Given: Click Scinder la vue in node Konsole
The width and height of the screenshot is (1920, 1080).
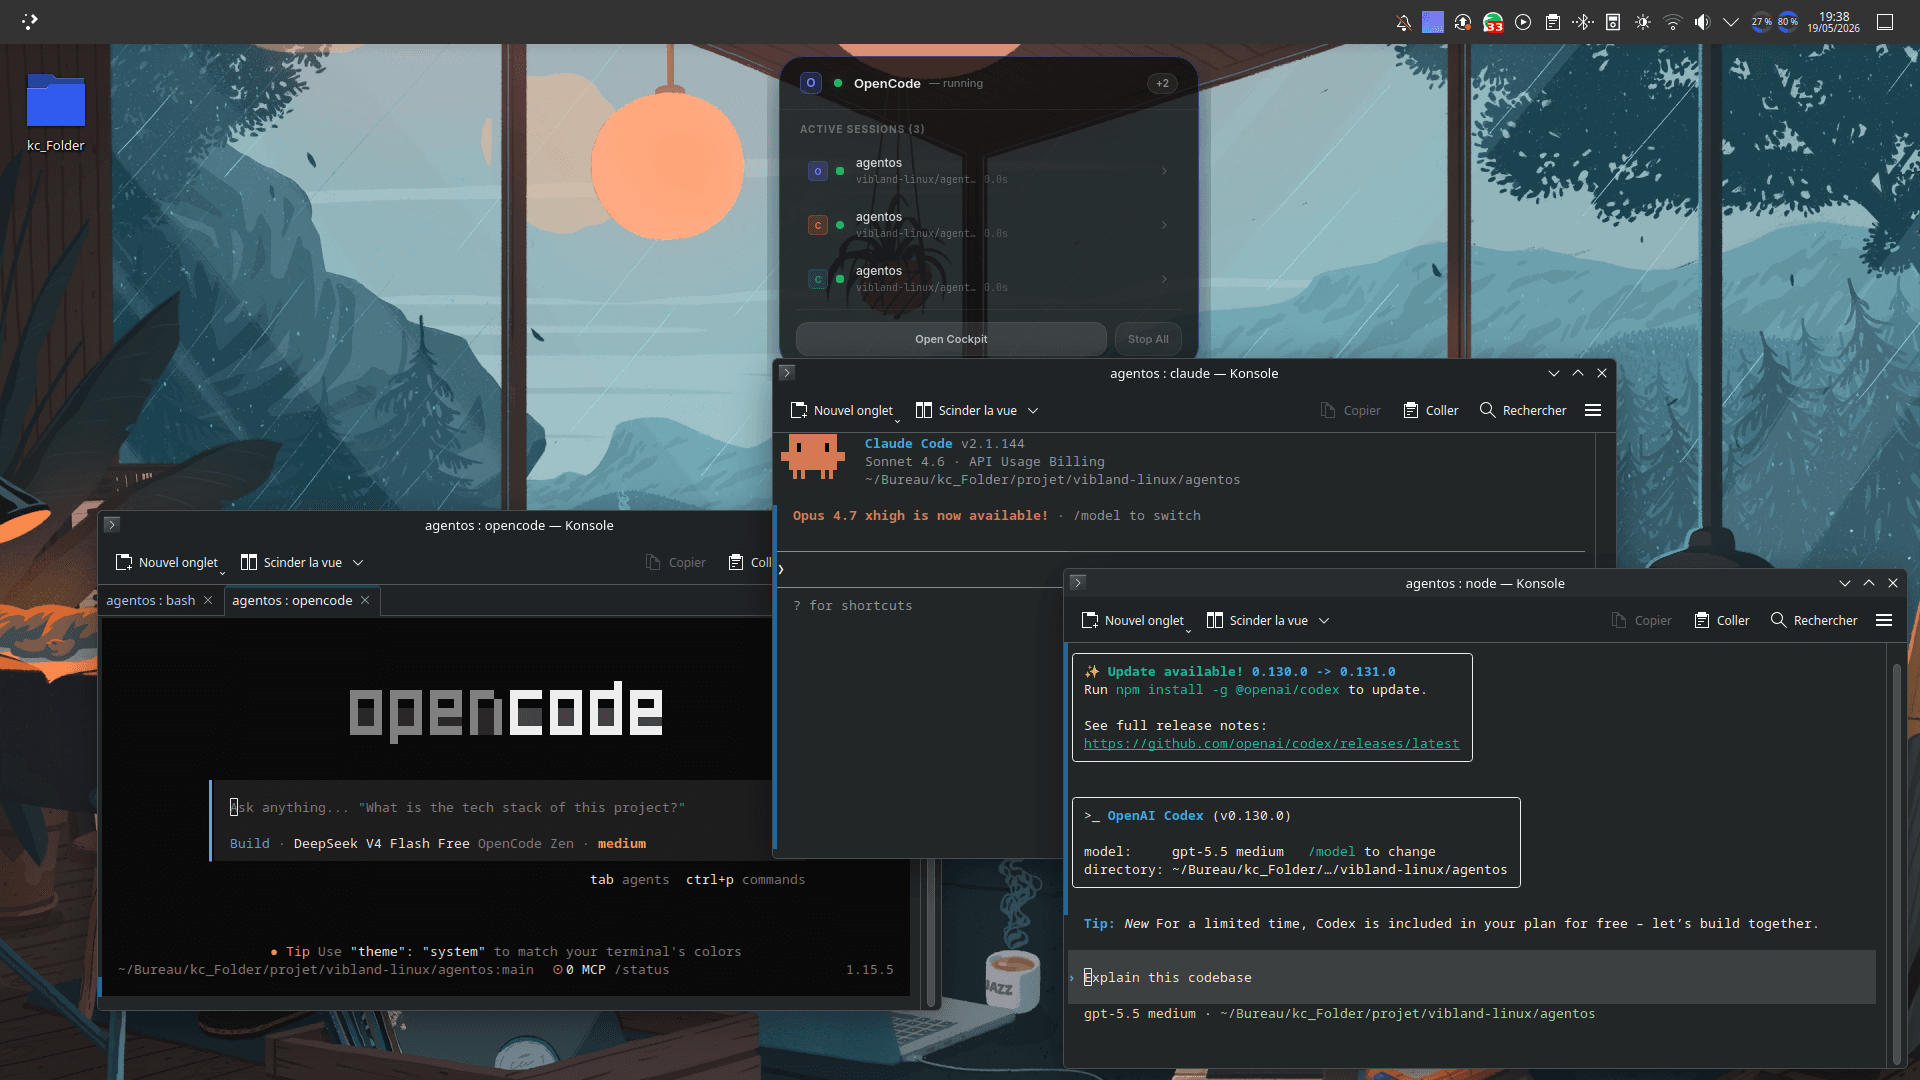Looking at the screenshot, I should pos(1257,621).
